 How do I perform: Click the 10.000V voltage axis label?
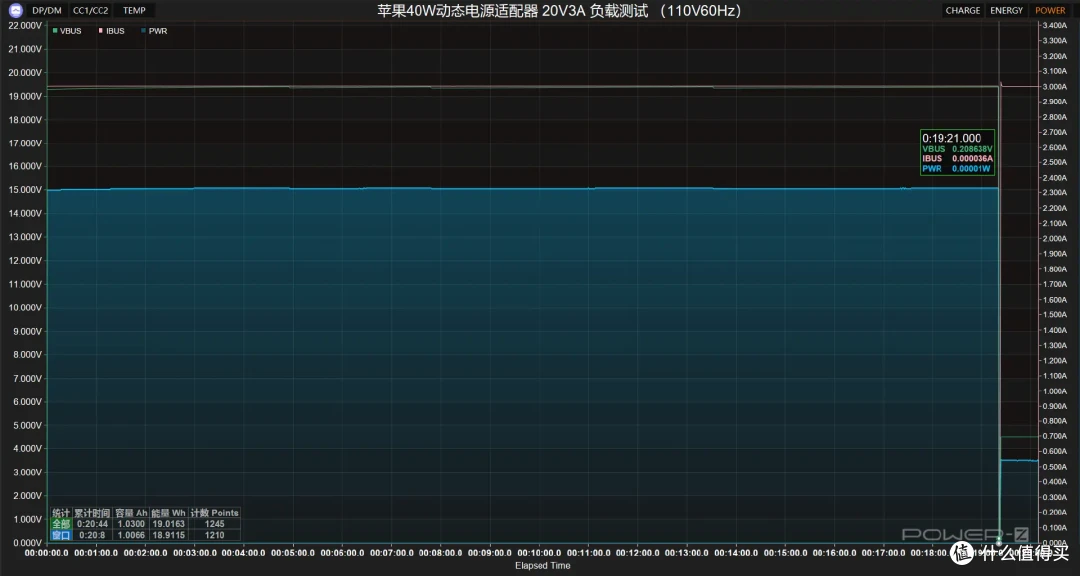(x=25, y=307)
